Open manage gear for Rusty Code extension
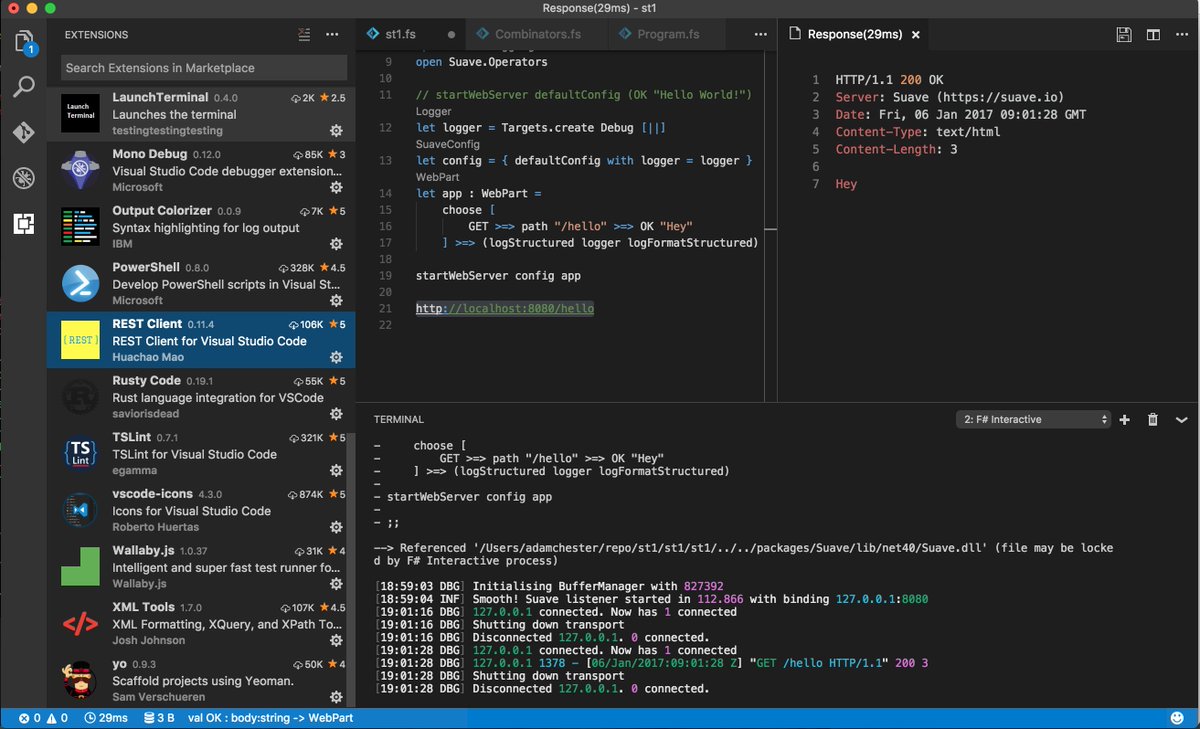Viewport: 1200px width, 729px height. (x=336, y=414)
